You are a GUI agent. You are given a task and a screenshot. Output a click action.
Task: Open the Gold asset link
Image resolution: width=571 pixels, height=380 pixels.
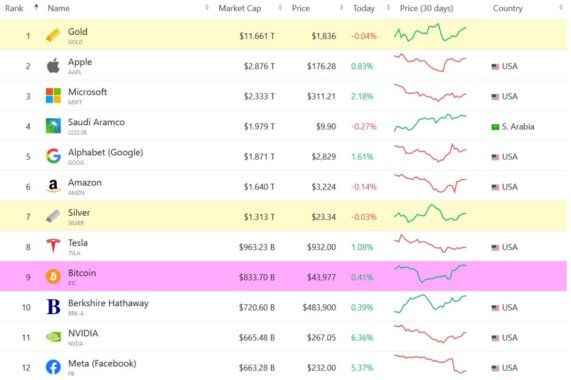click(78, 32)
